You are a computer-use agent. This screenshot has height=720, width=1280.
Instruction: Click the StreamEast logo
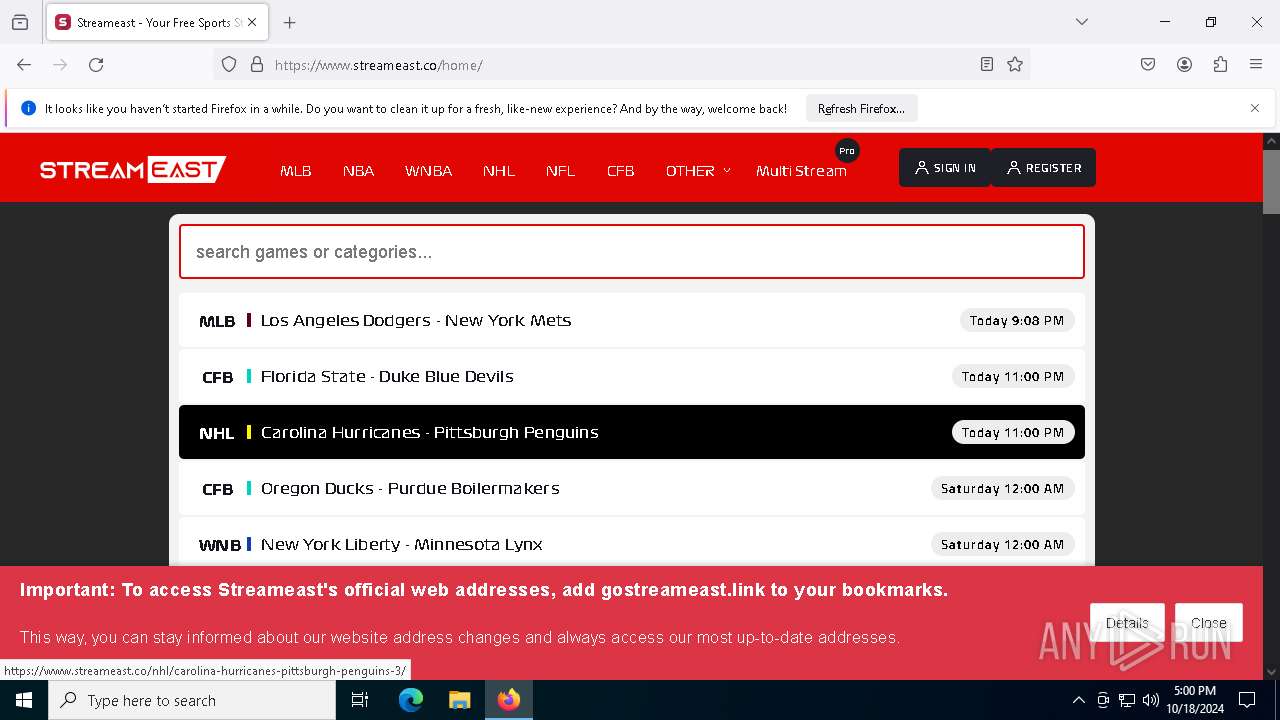point(133,170)
